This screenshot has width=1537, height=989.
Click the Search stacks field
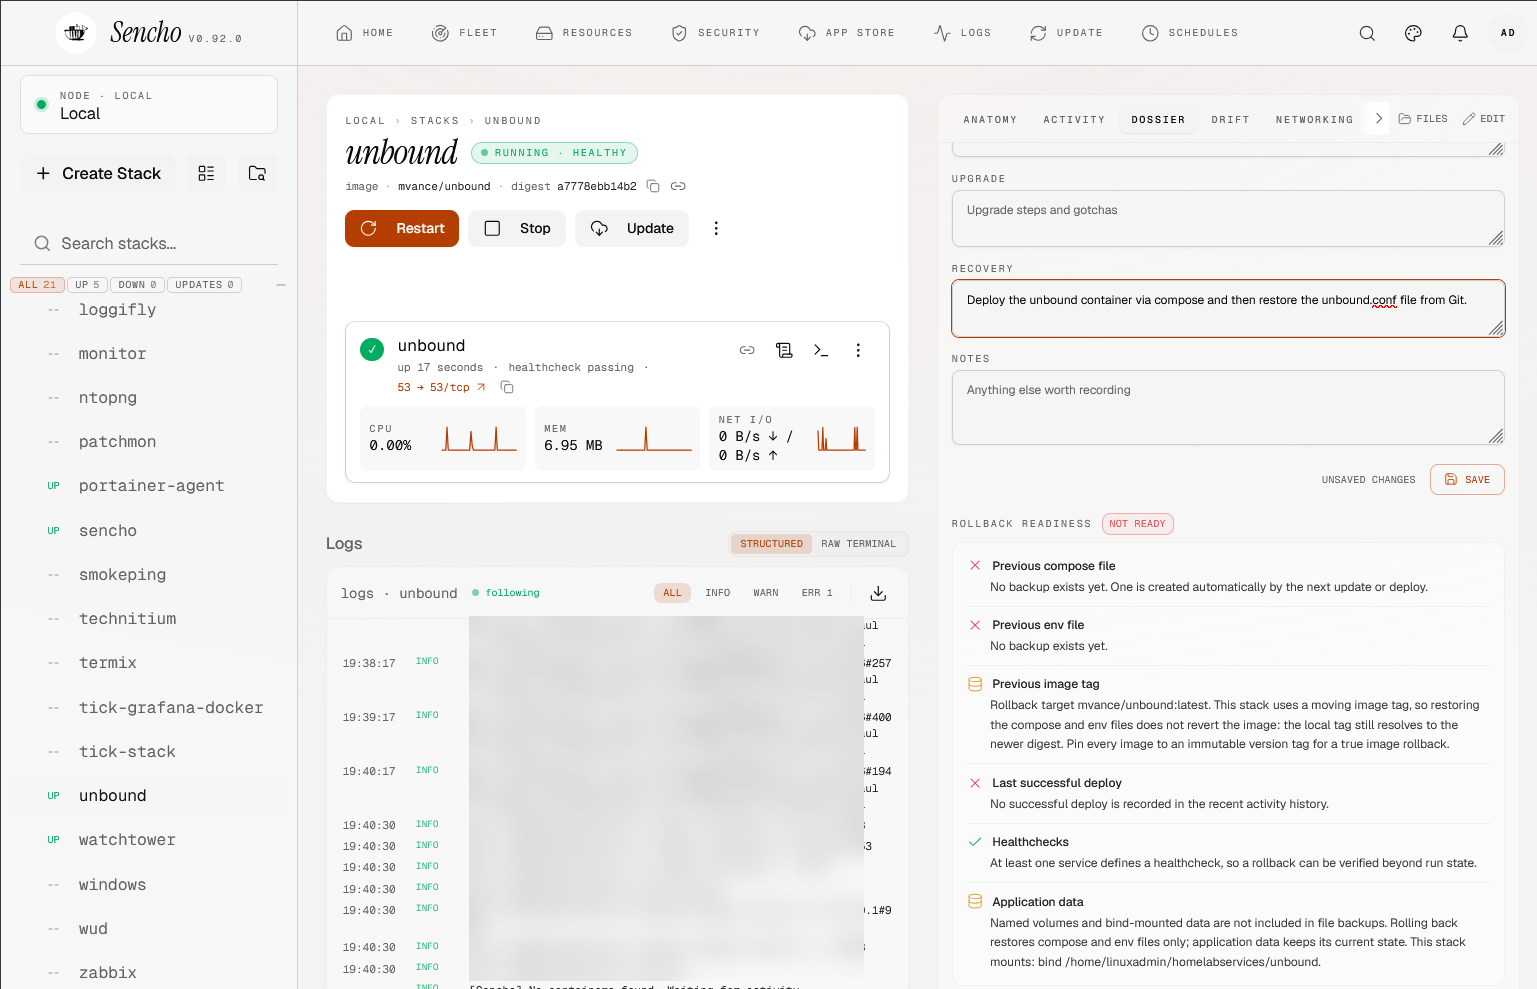(x=149, y=243)
